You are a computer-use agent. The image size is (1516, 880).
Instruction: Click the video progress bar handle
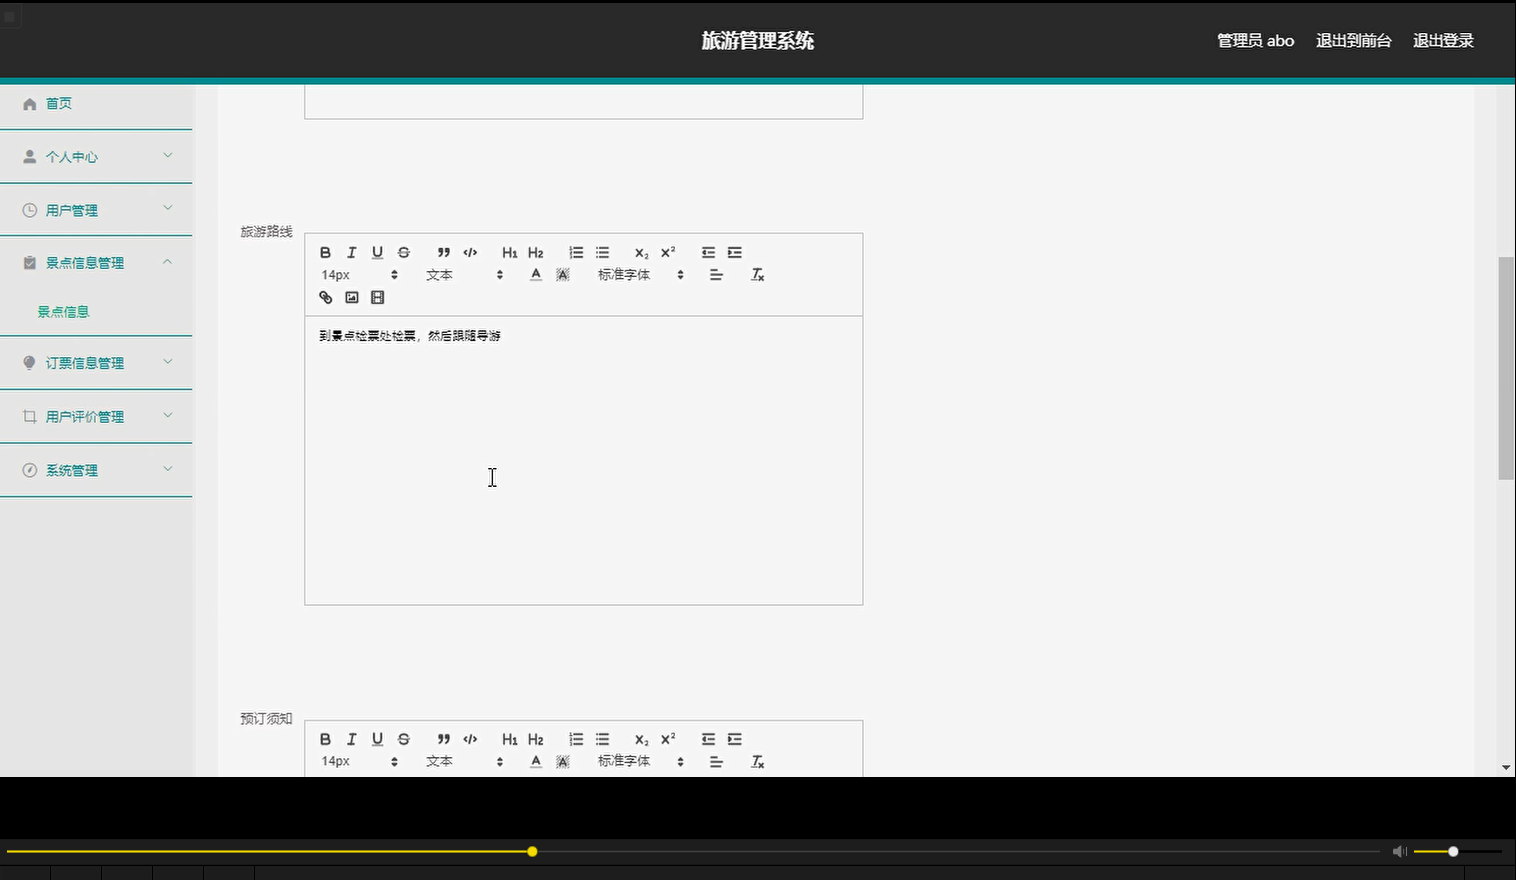pos(532,852)
